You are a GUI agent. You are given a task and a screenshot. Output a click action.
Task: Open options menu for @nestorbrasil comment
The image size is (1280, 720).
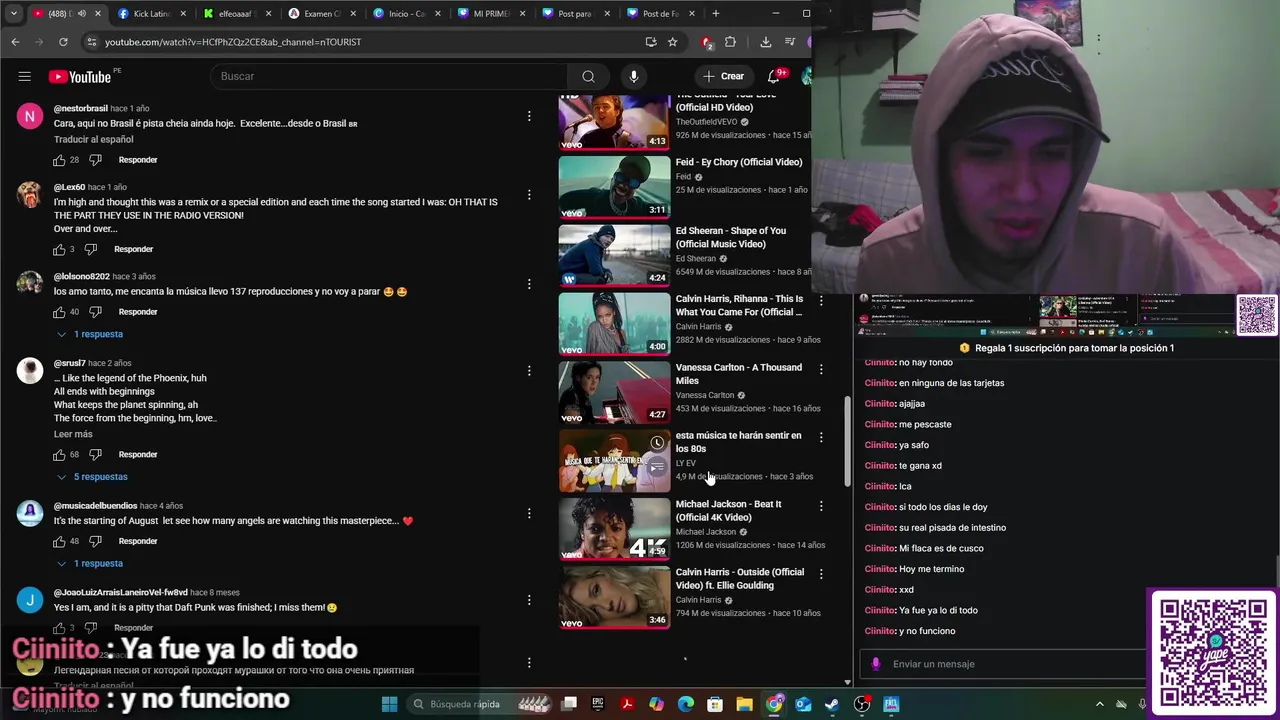(529, 117)
